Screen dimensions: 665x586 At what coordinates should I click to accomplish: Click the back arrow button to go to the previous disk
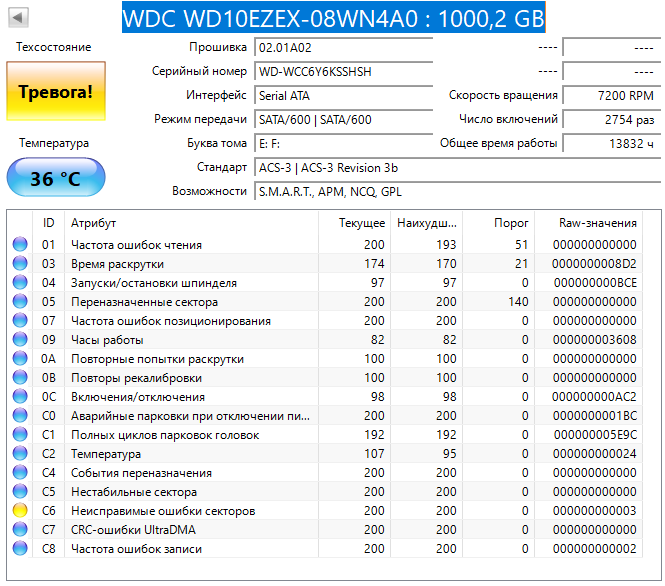coord(18,17)
